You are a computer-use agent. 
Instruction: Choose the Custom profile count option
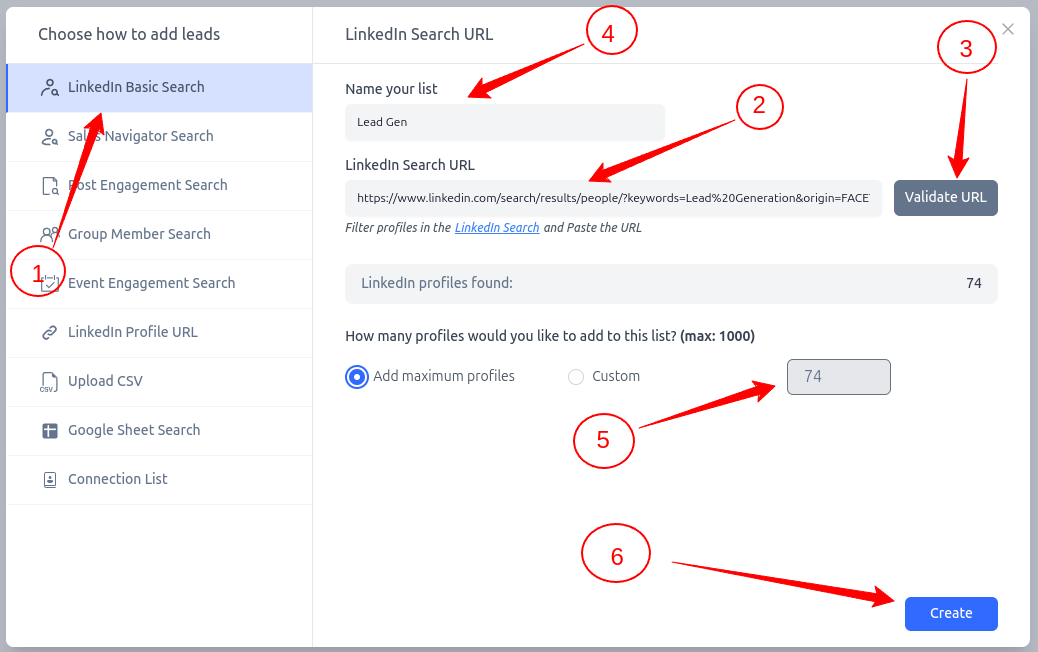(576, 376)
